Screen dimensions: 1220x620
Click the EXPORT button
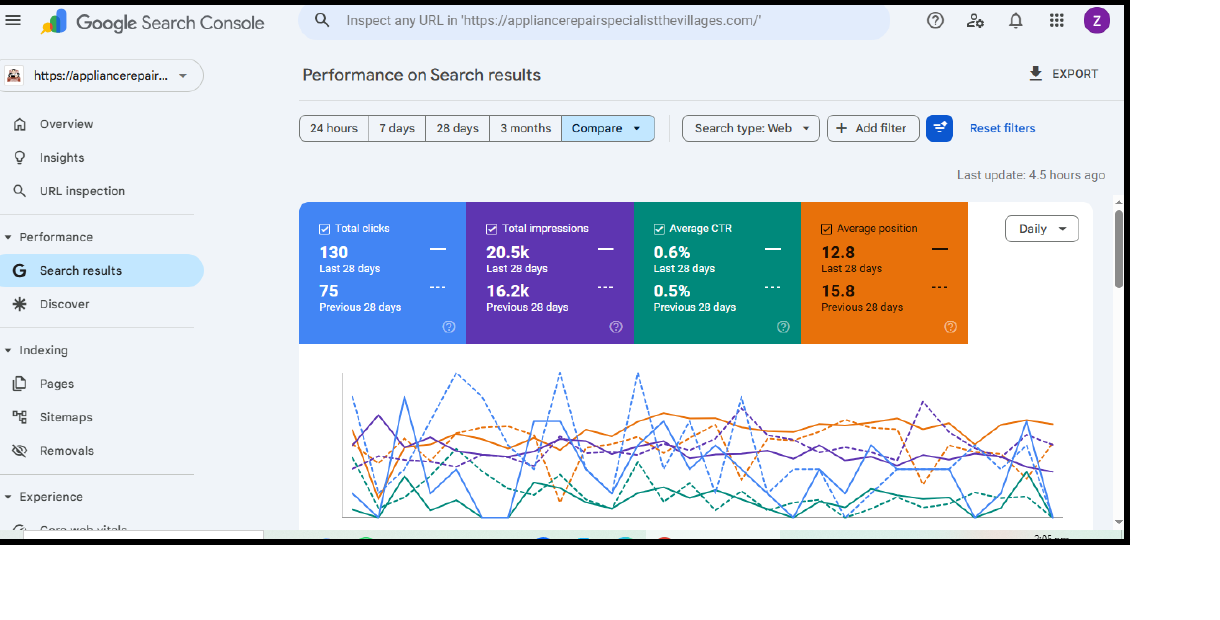click(1063, 74)
